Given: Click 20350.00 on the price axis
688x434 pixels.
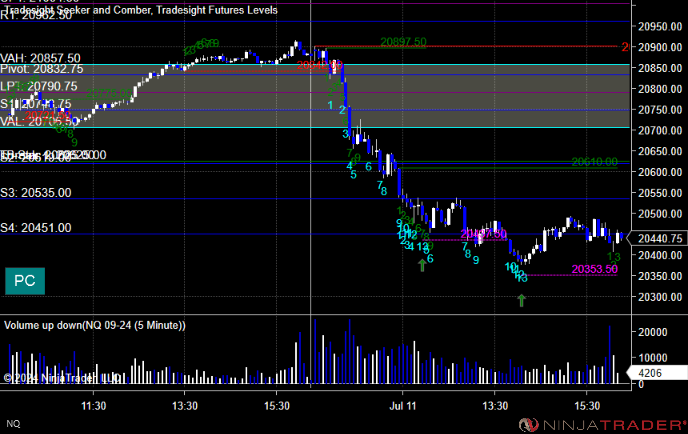Looking at the screenshot, I should [660, 276].
